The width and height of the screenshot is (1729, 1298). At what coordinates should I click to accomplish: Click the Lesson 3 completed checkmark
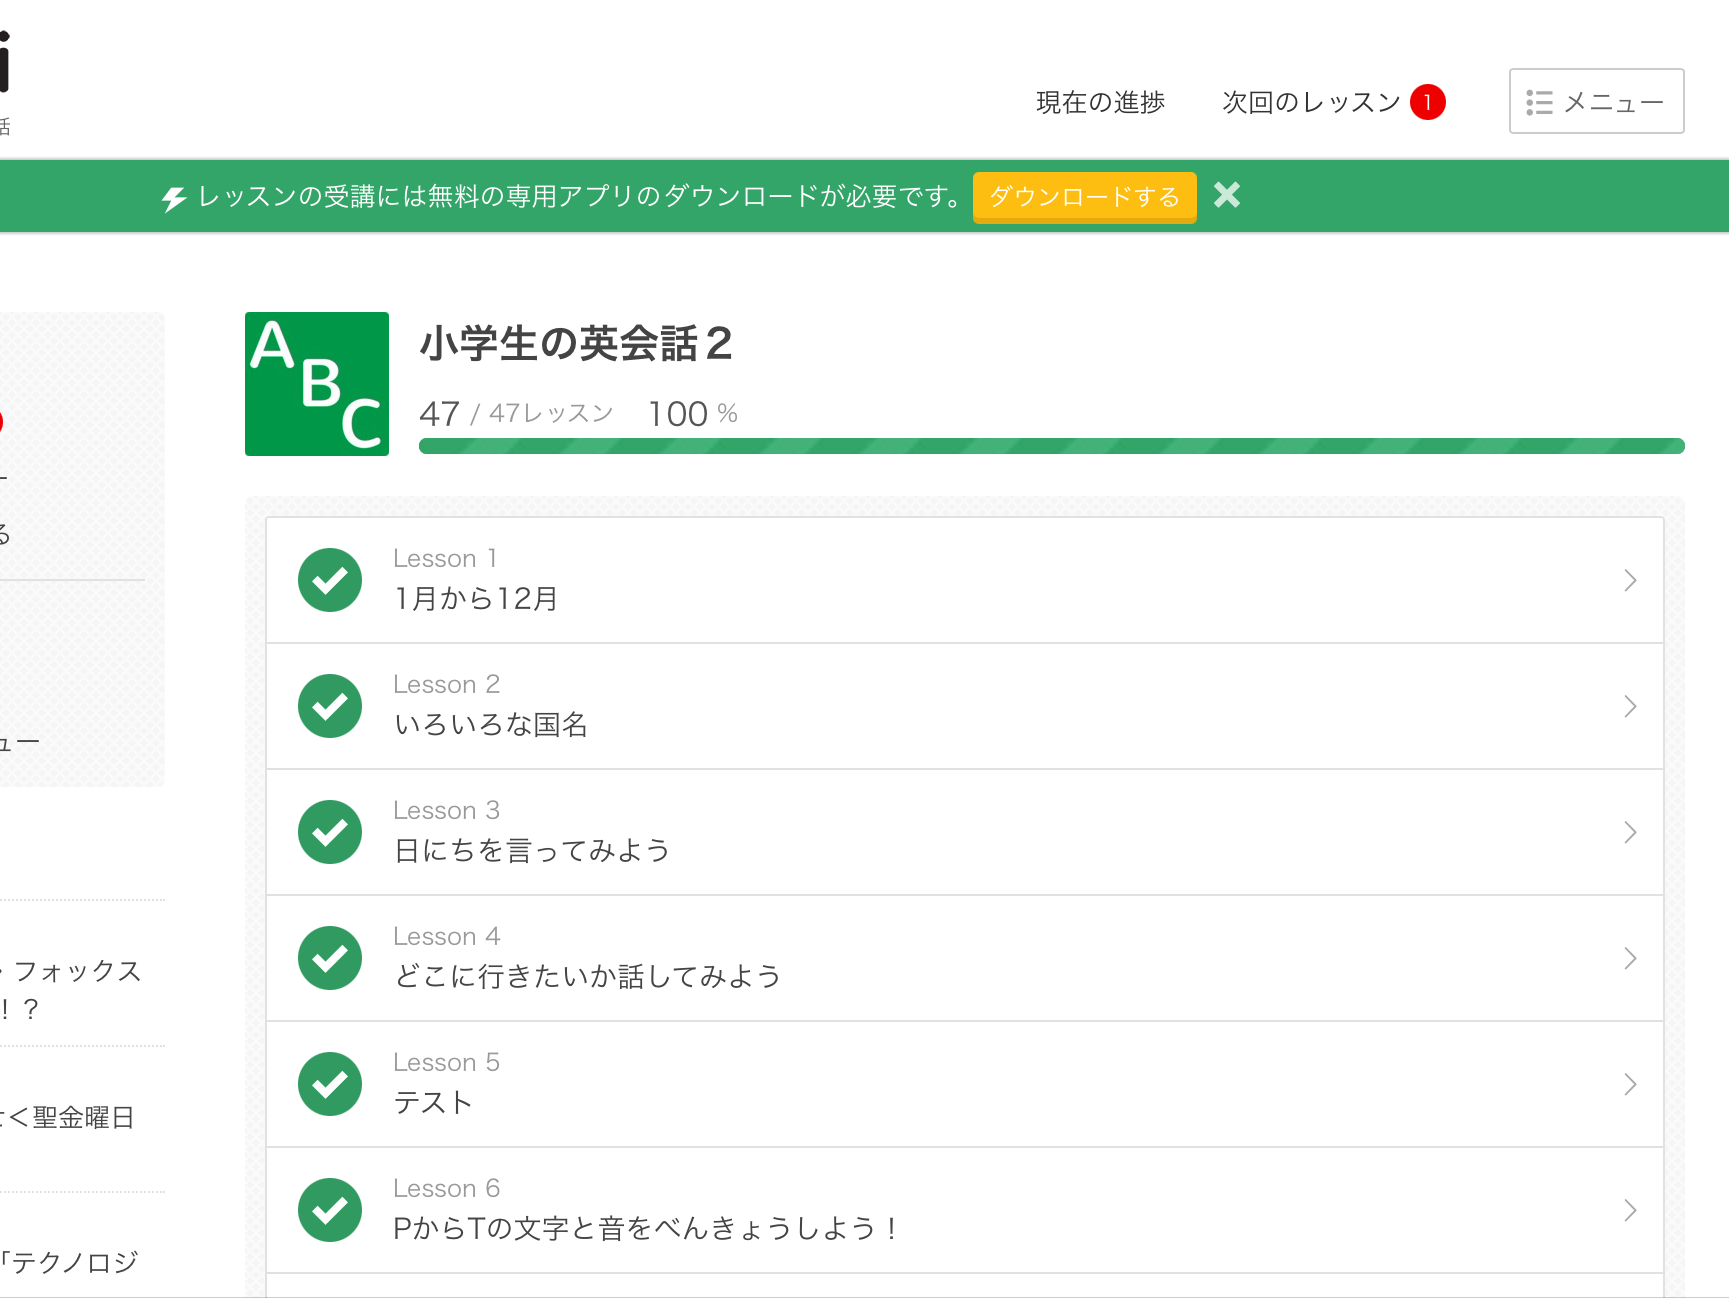[x=330, y=832]
